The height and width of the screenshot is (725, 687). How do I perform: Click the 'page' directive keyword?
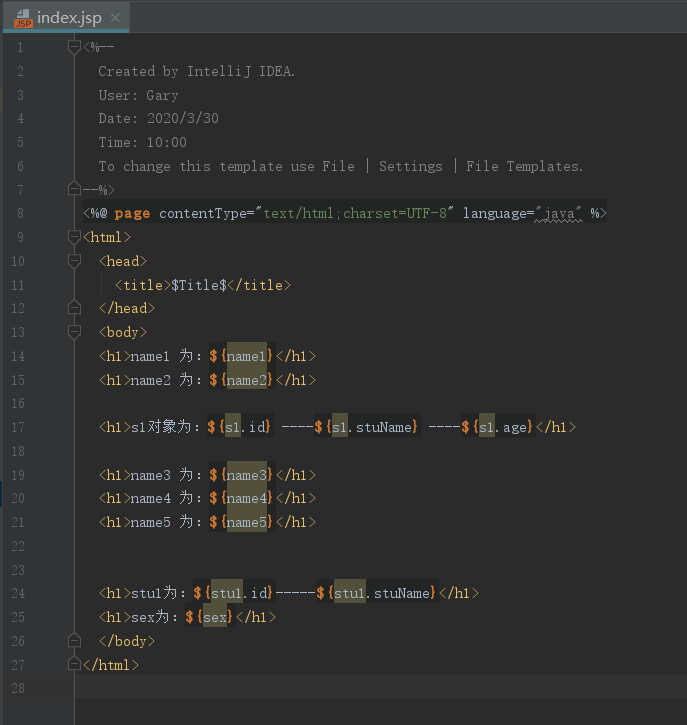[x=132, y=213]
